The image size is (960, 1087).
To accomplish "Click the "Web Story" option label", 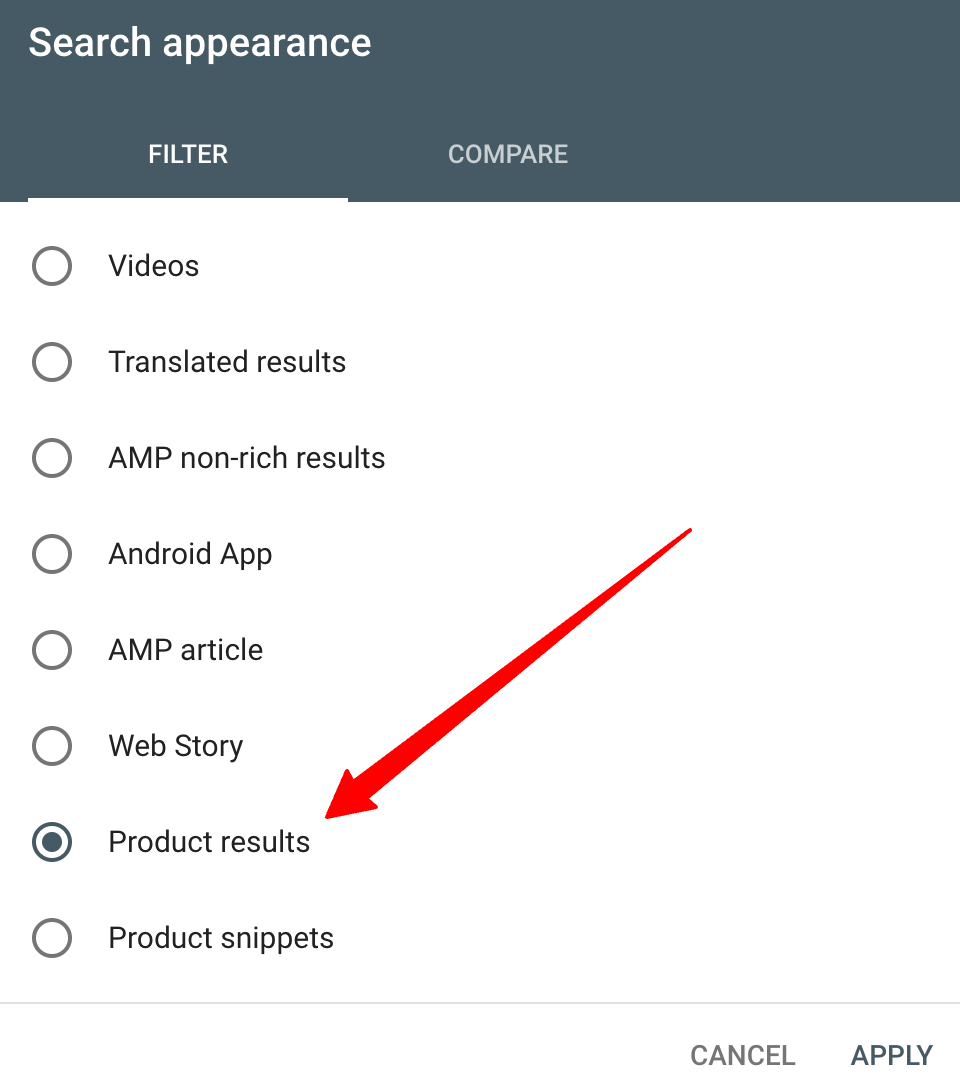I will click(x=176, y=746).
